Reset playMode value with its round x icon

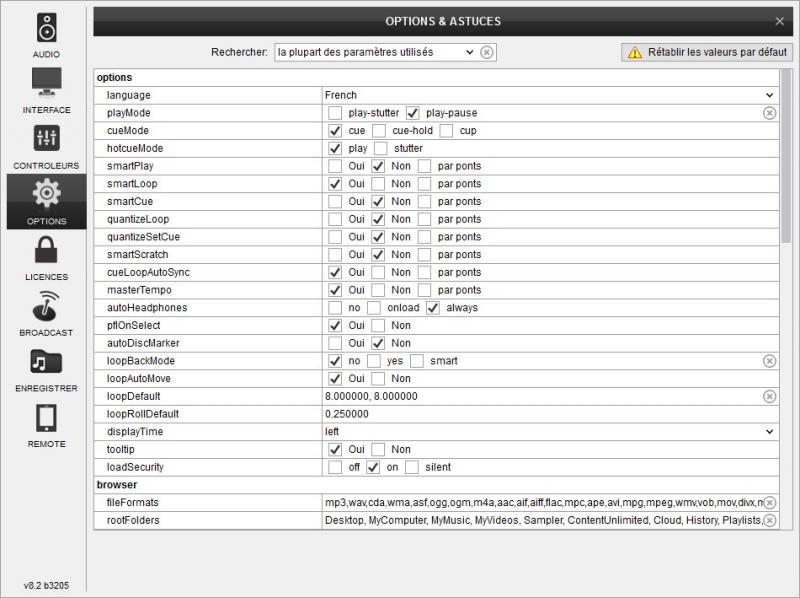(x=769, y=113)
